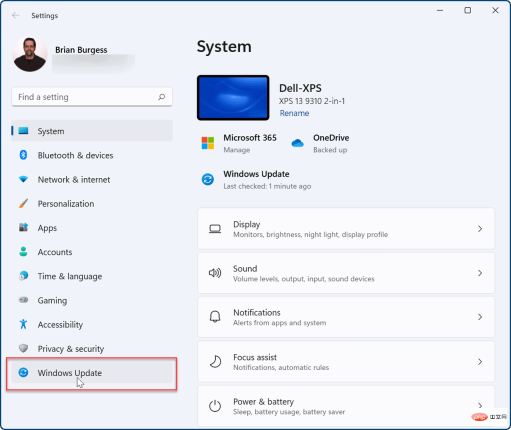
Task: Select Windows Update in the sidebar
Action: click(92, 373)
